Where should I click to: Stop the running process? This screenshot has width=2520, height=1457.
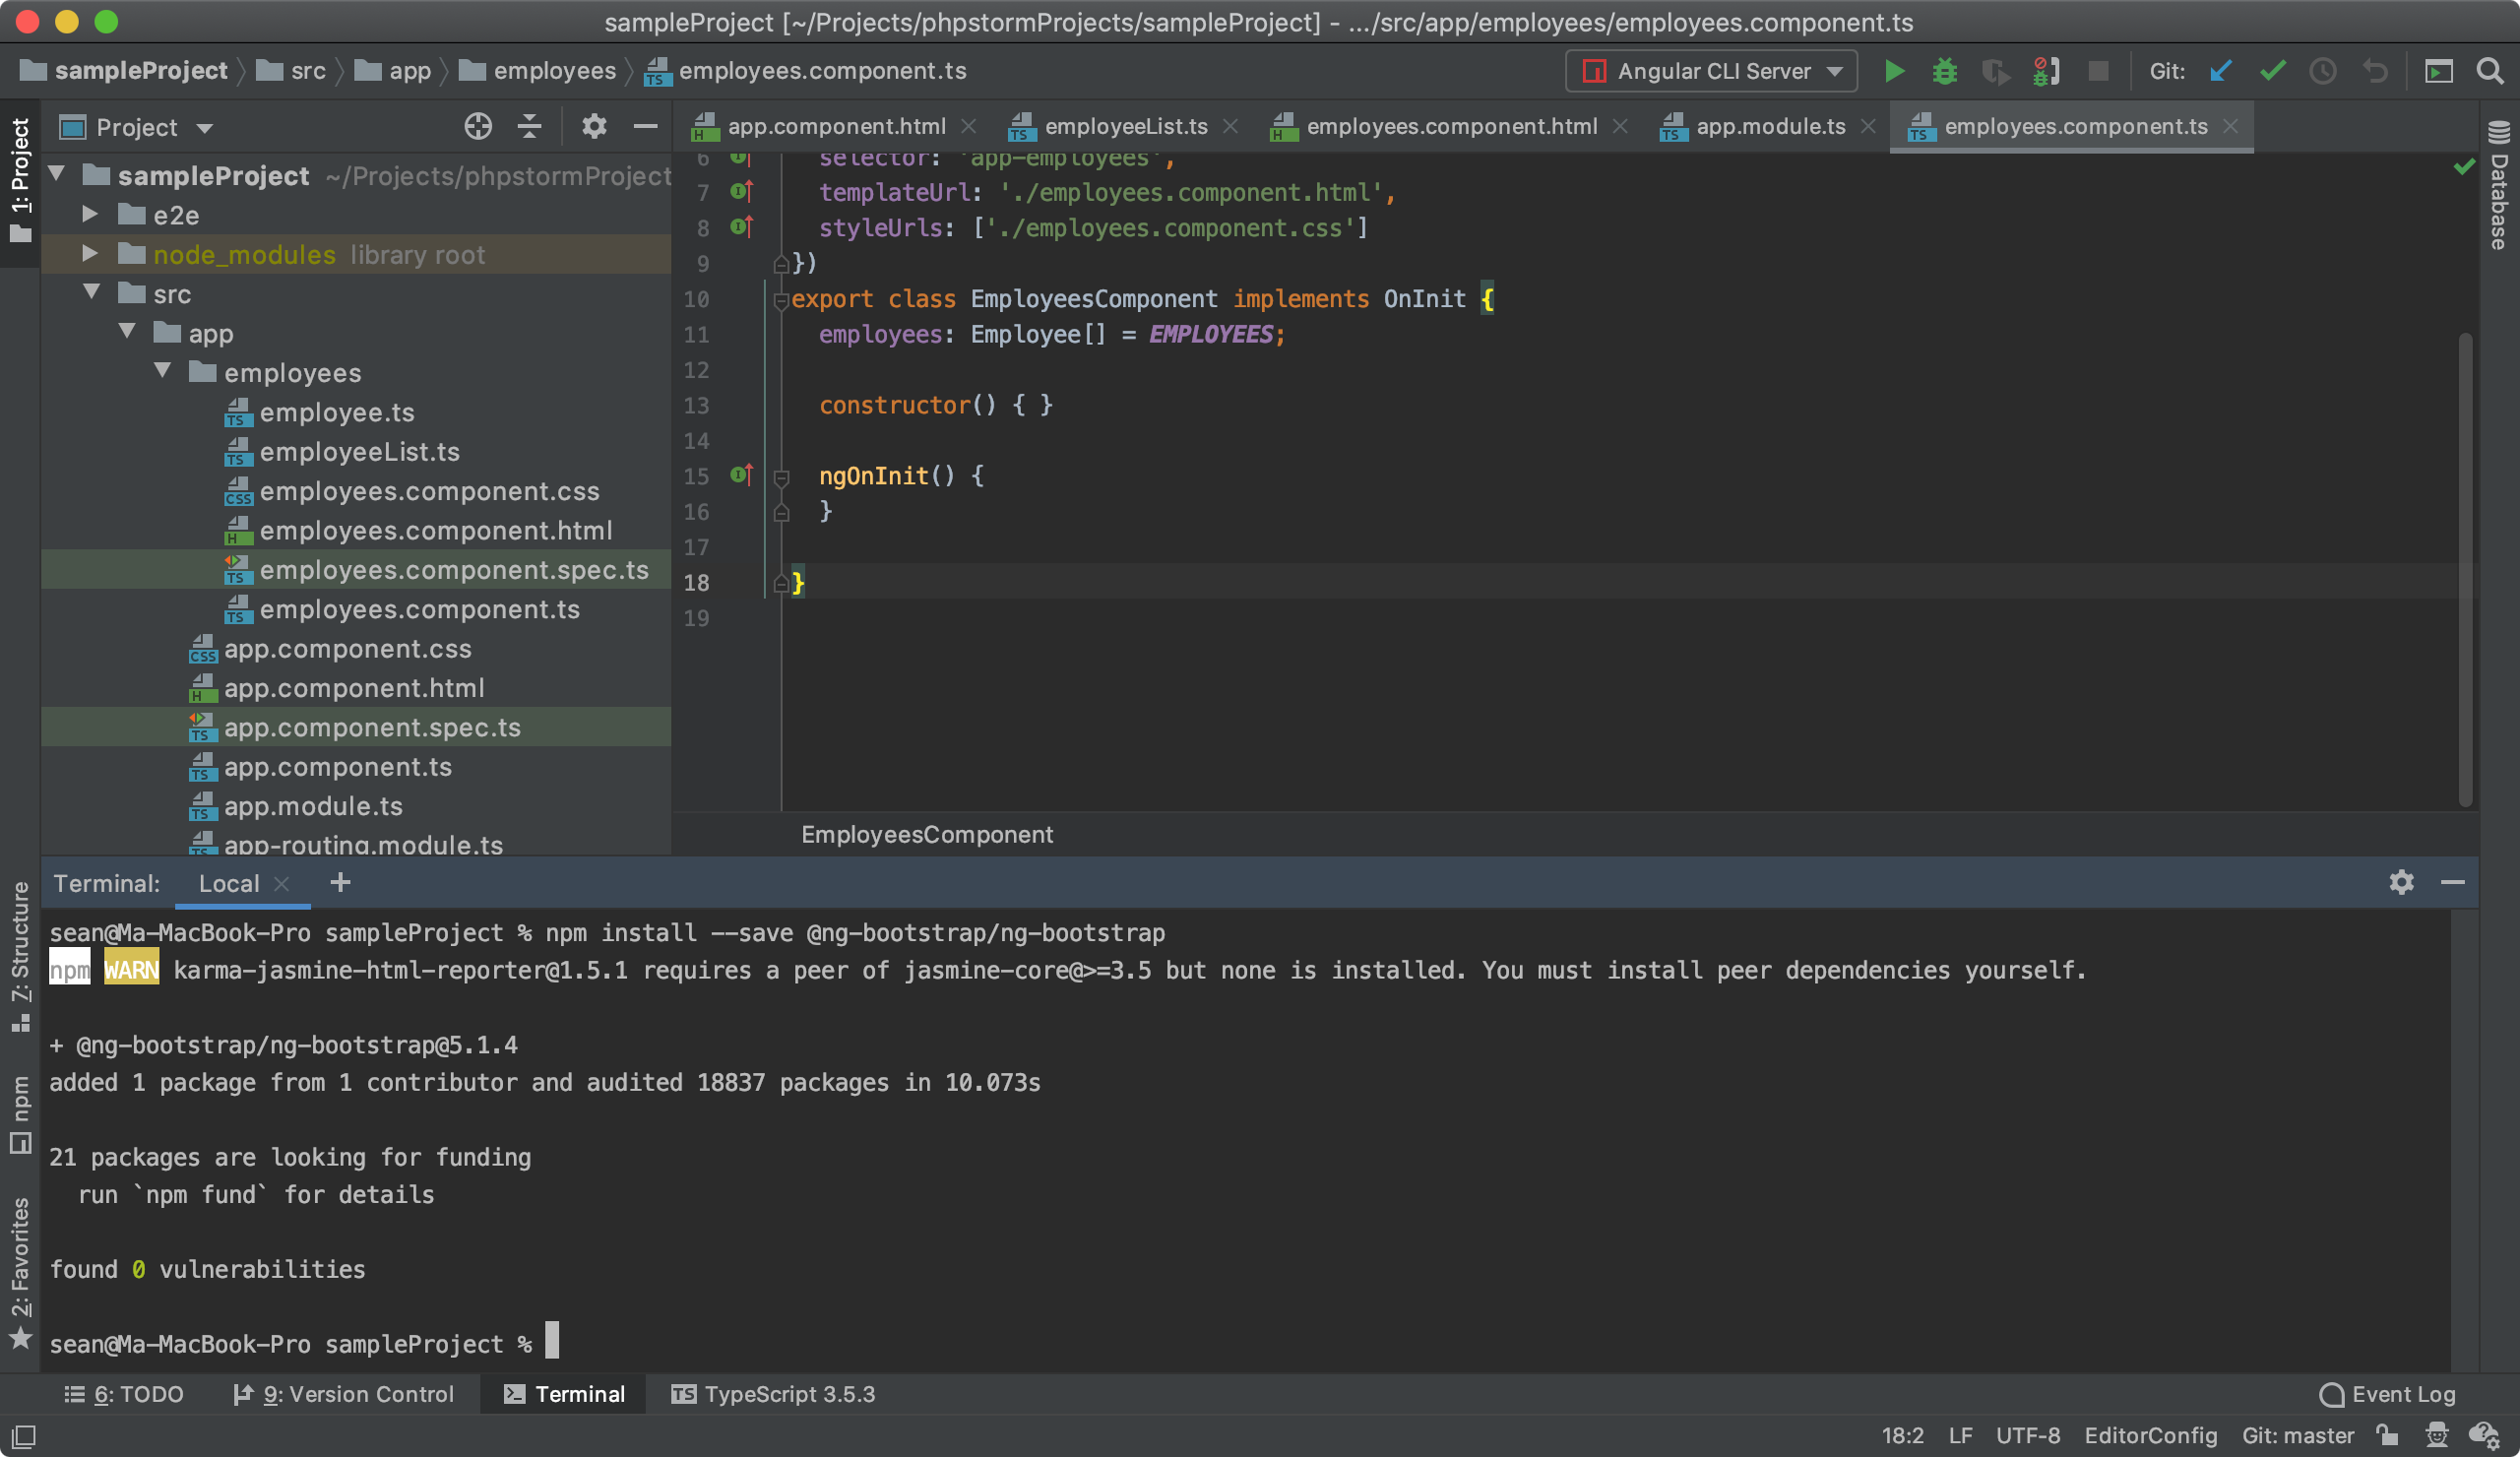pyautogui.click(x=2099, y=71)
